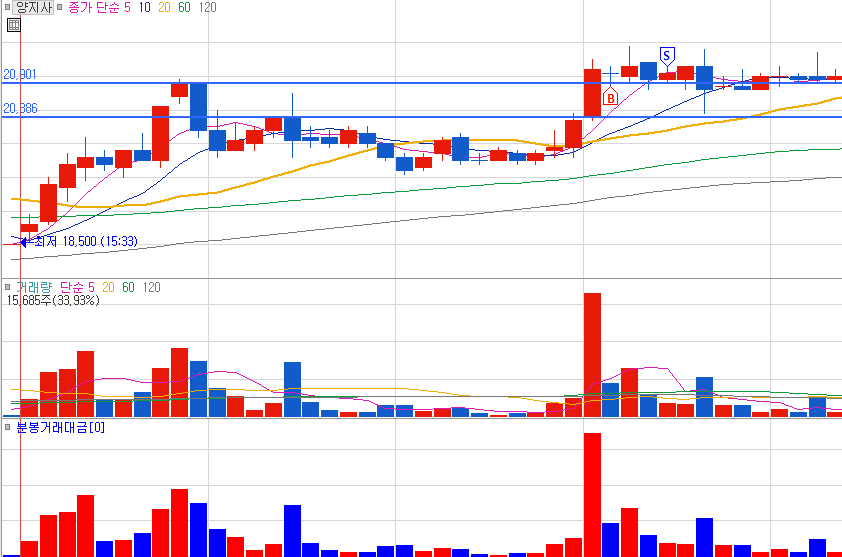
Task: Click the 양지사 stock name button
Action: coord(33,8)
